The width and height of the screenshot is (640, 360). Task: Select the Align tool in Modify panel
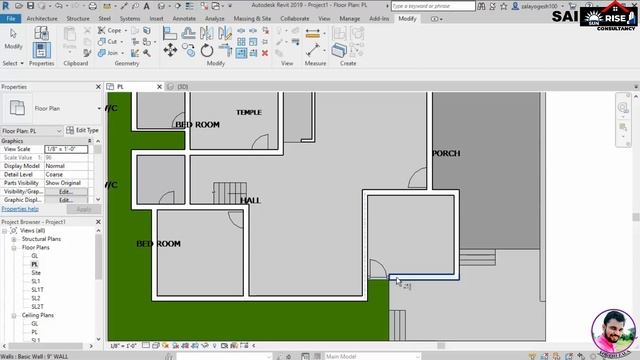click(169, 33)
